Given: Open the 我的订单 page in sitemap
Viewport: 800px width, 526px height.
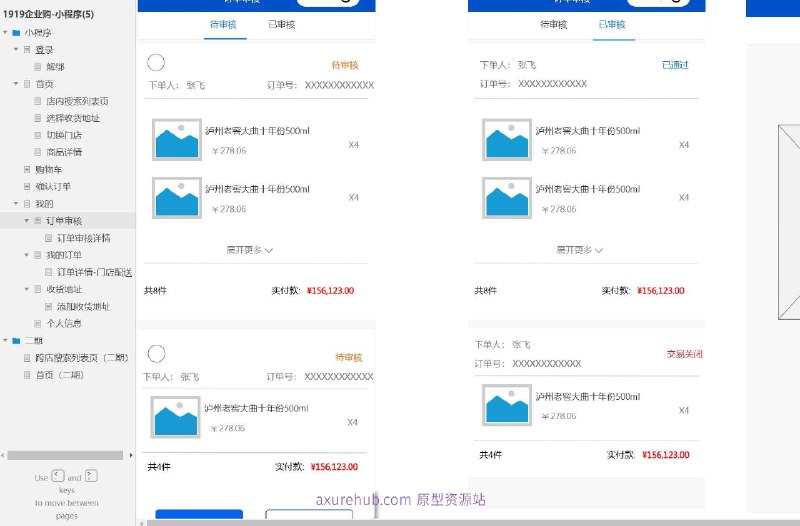Looking at the screenshot, I should click(64, 255).
